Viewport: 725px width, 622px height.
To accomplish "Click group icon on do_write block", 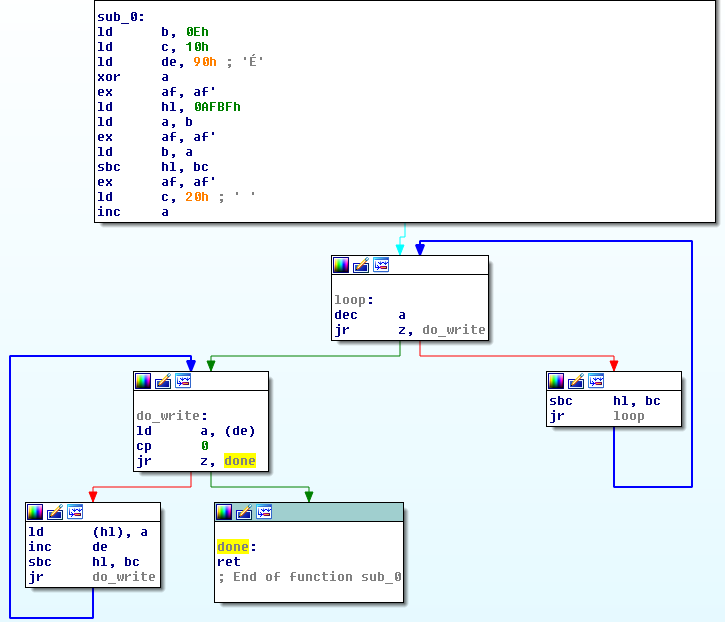I will [x=182, y=381].
